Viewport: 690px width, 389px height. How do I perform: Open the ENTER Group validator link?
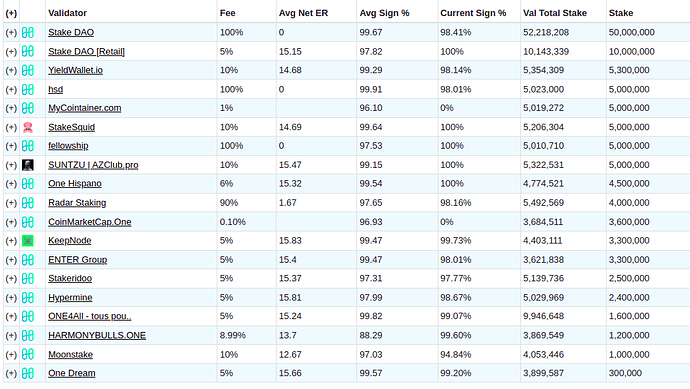click(77, 260)
